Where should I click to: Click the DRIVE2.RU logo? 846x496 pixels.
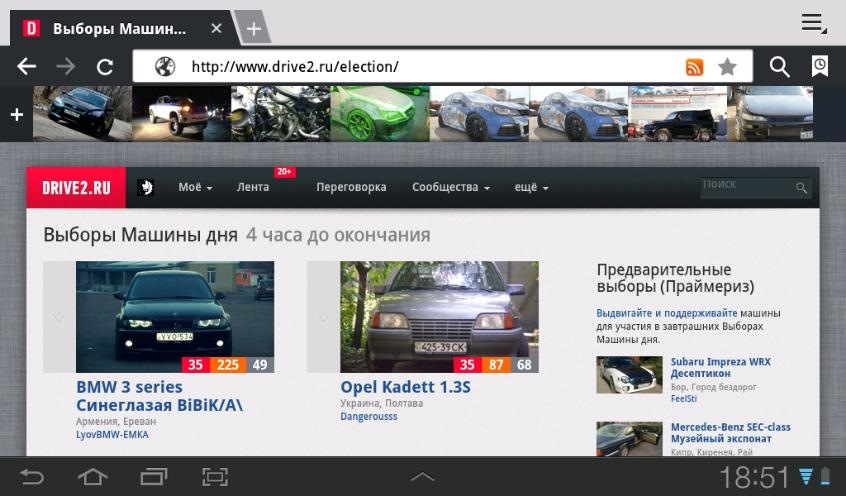click(x=76, y=187)
